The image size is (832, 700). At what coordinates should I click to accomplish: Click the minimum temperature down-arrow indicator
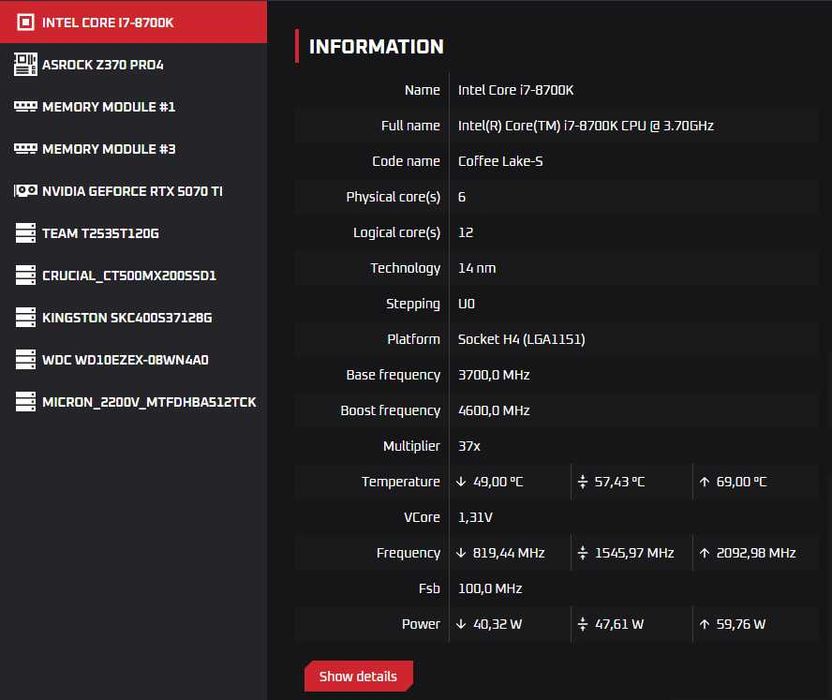[x=461, y=482]
